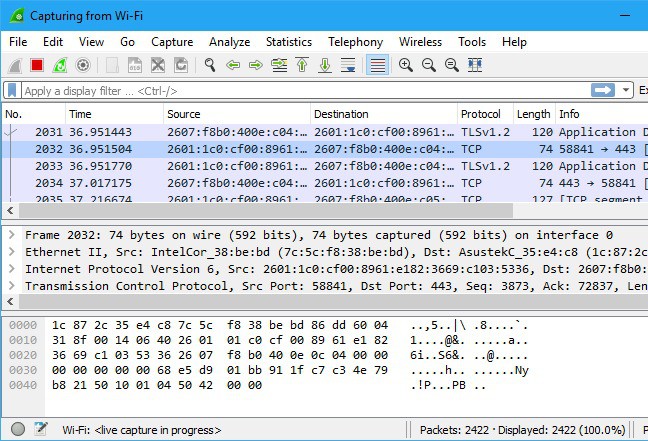Toggle packet colorization rules icon
648x441 pixels.
click(x=377, y=65)
